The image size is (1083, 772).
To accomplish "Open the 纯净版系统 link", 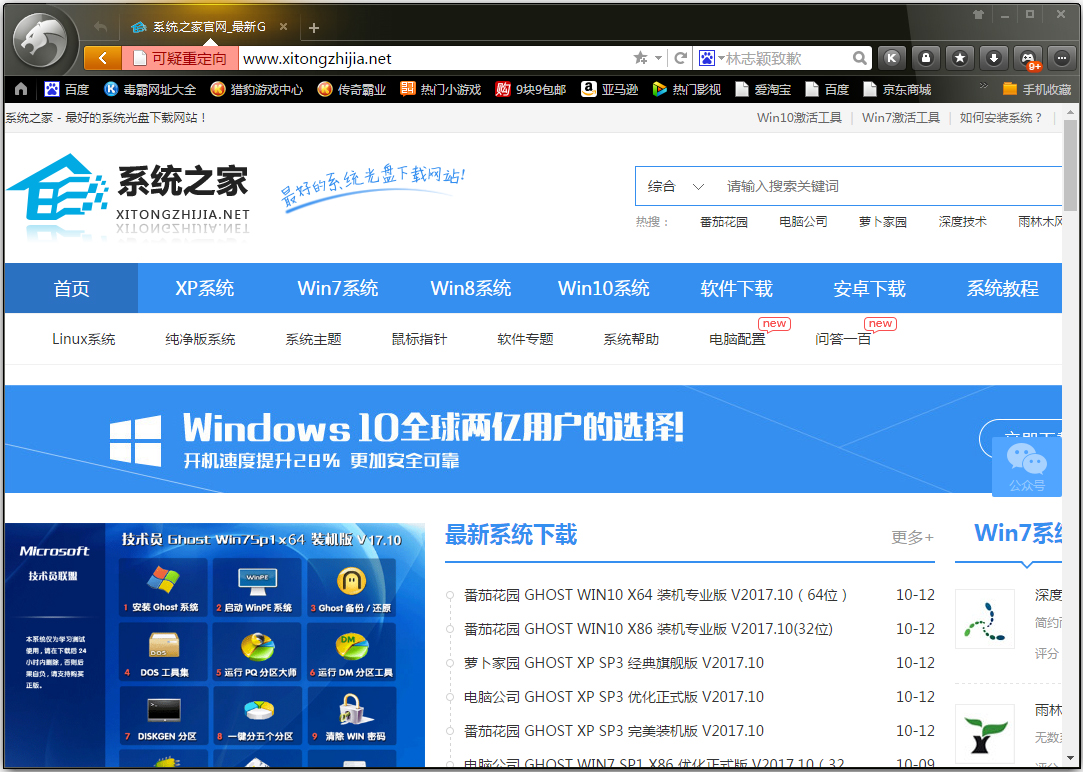I will (x=200, y=339).
